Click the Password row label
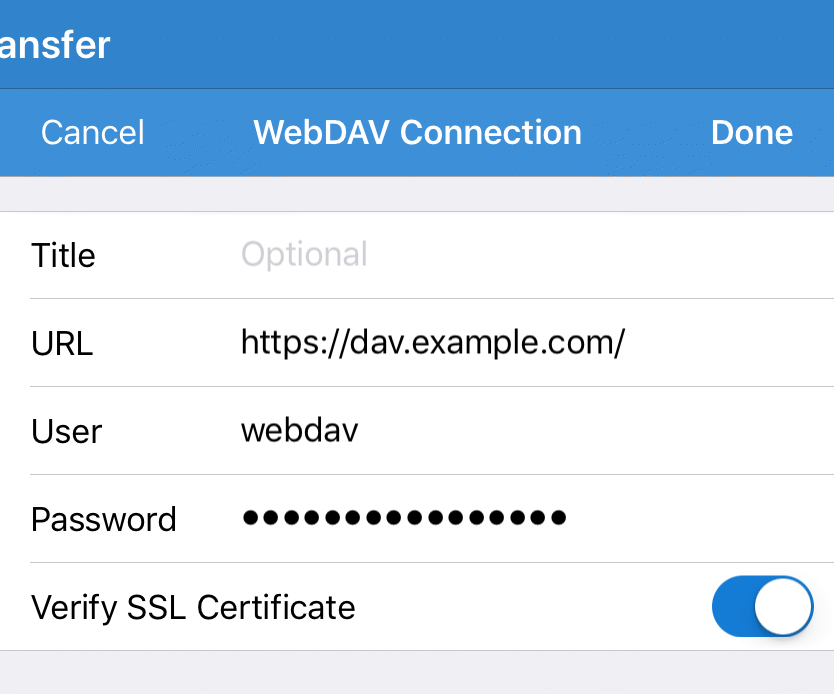The height and width of the screenshot is (694, 834). pyautogui.click(x=103, y=519)
